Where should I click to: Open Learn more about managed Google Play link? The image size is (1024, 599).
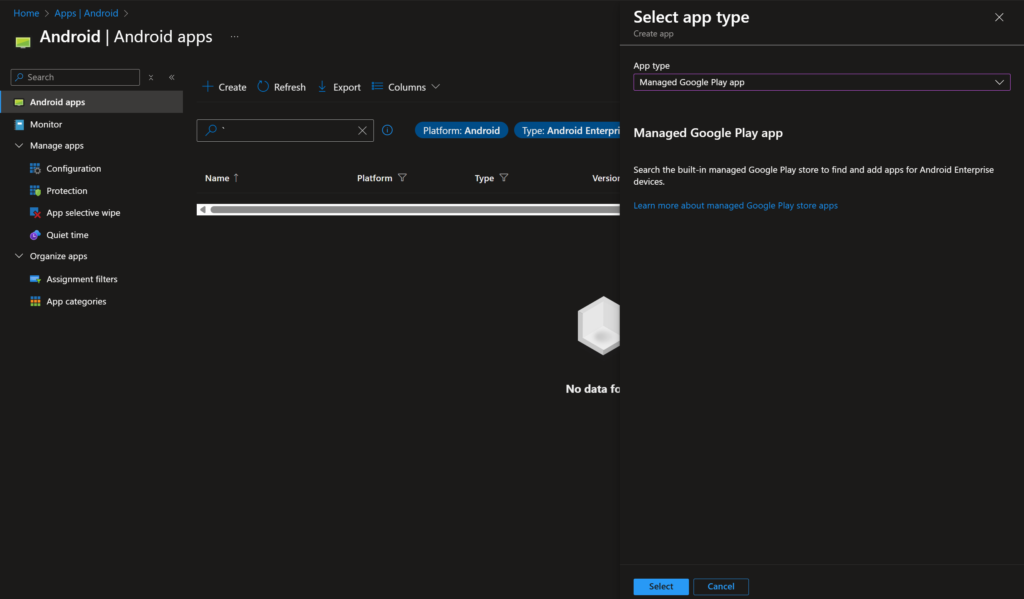735,205
